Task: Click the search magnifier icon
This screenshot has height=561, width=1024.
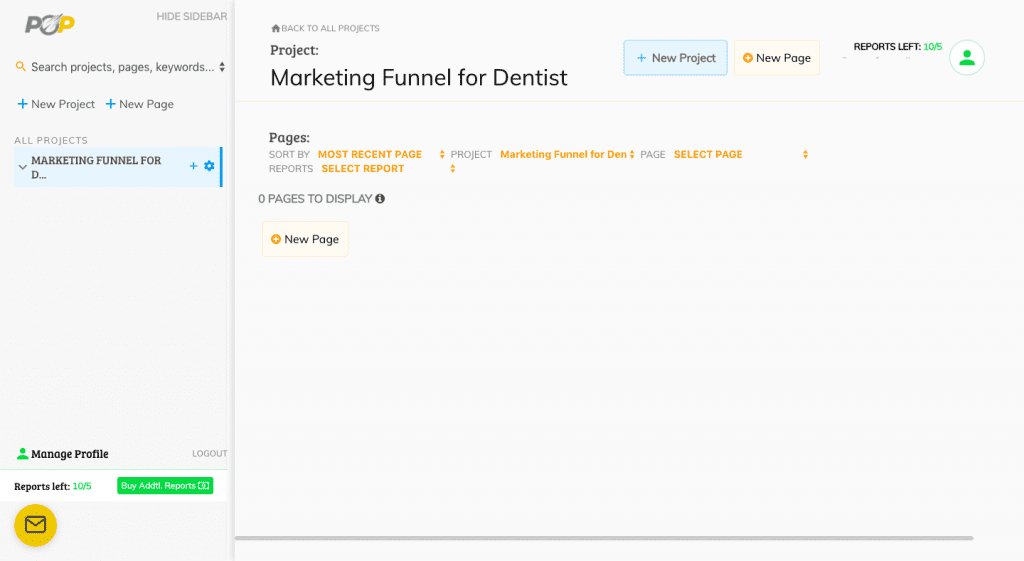Action: pyautogui.click(x=21, y=67)
